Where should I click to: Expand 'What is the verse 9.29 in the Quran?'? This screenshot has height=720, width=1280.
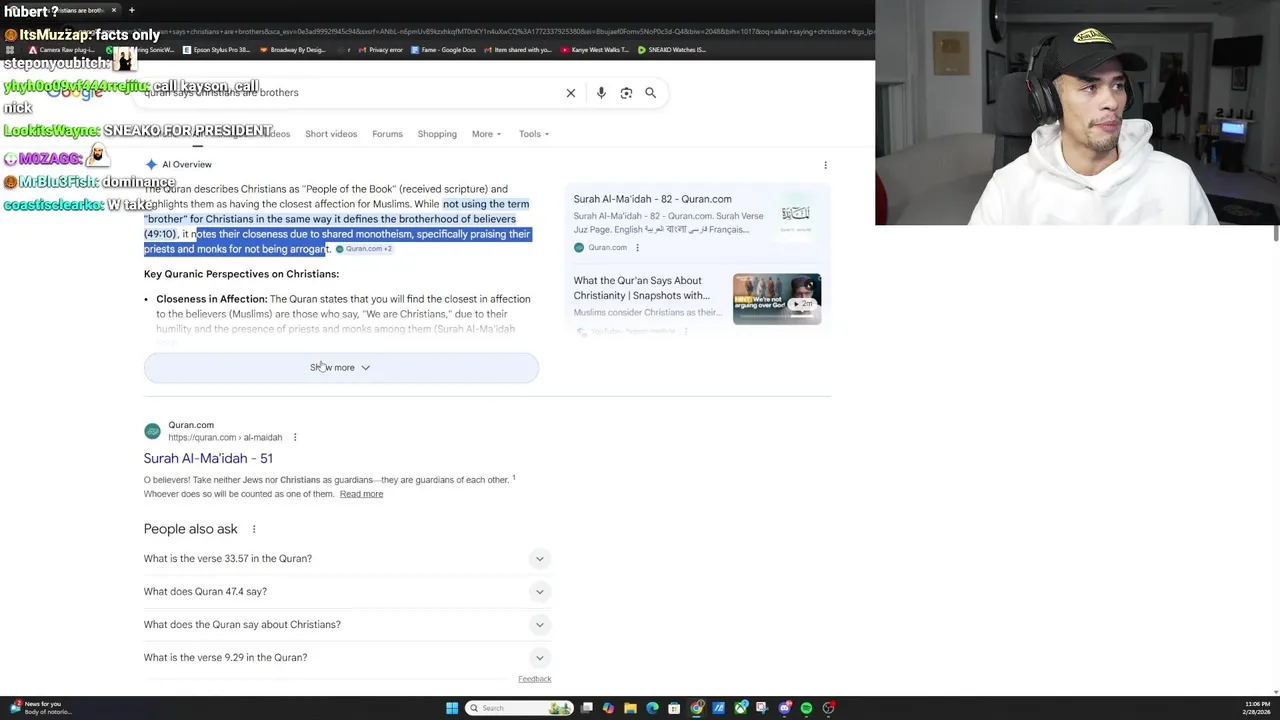(346, 658)
